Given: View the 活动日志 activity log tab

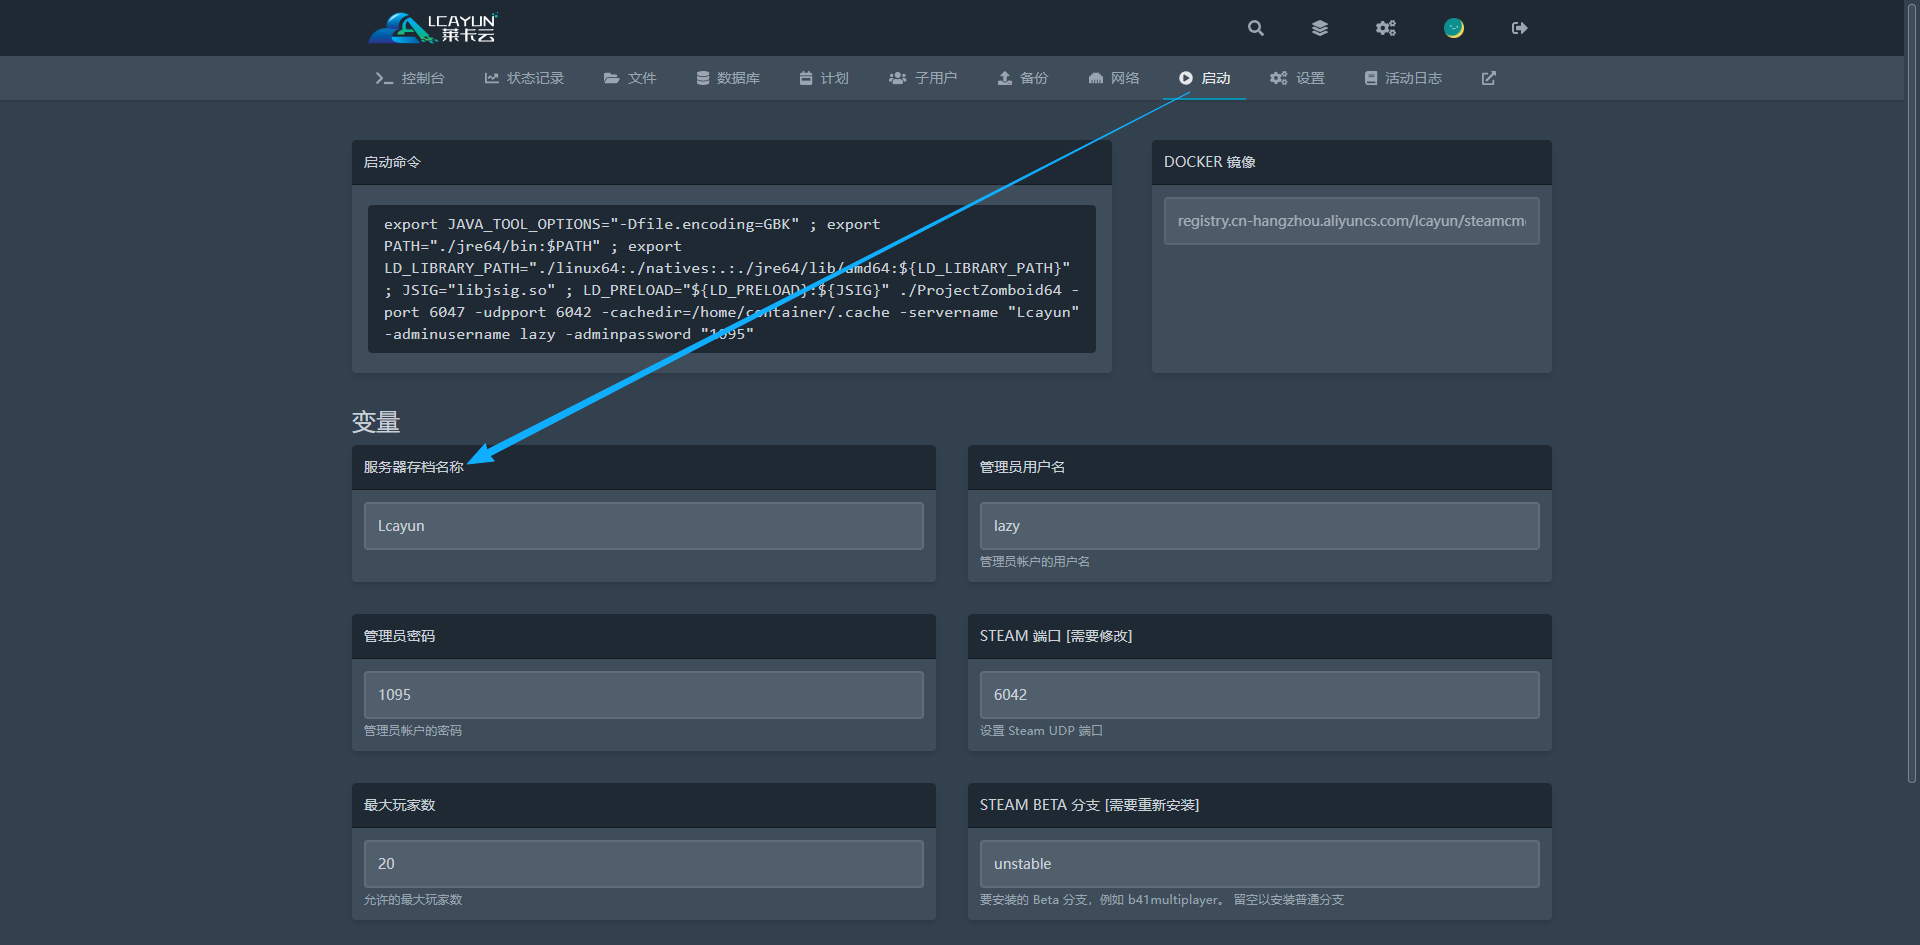Looking at the screenshot, I should (1403, 78).
